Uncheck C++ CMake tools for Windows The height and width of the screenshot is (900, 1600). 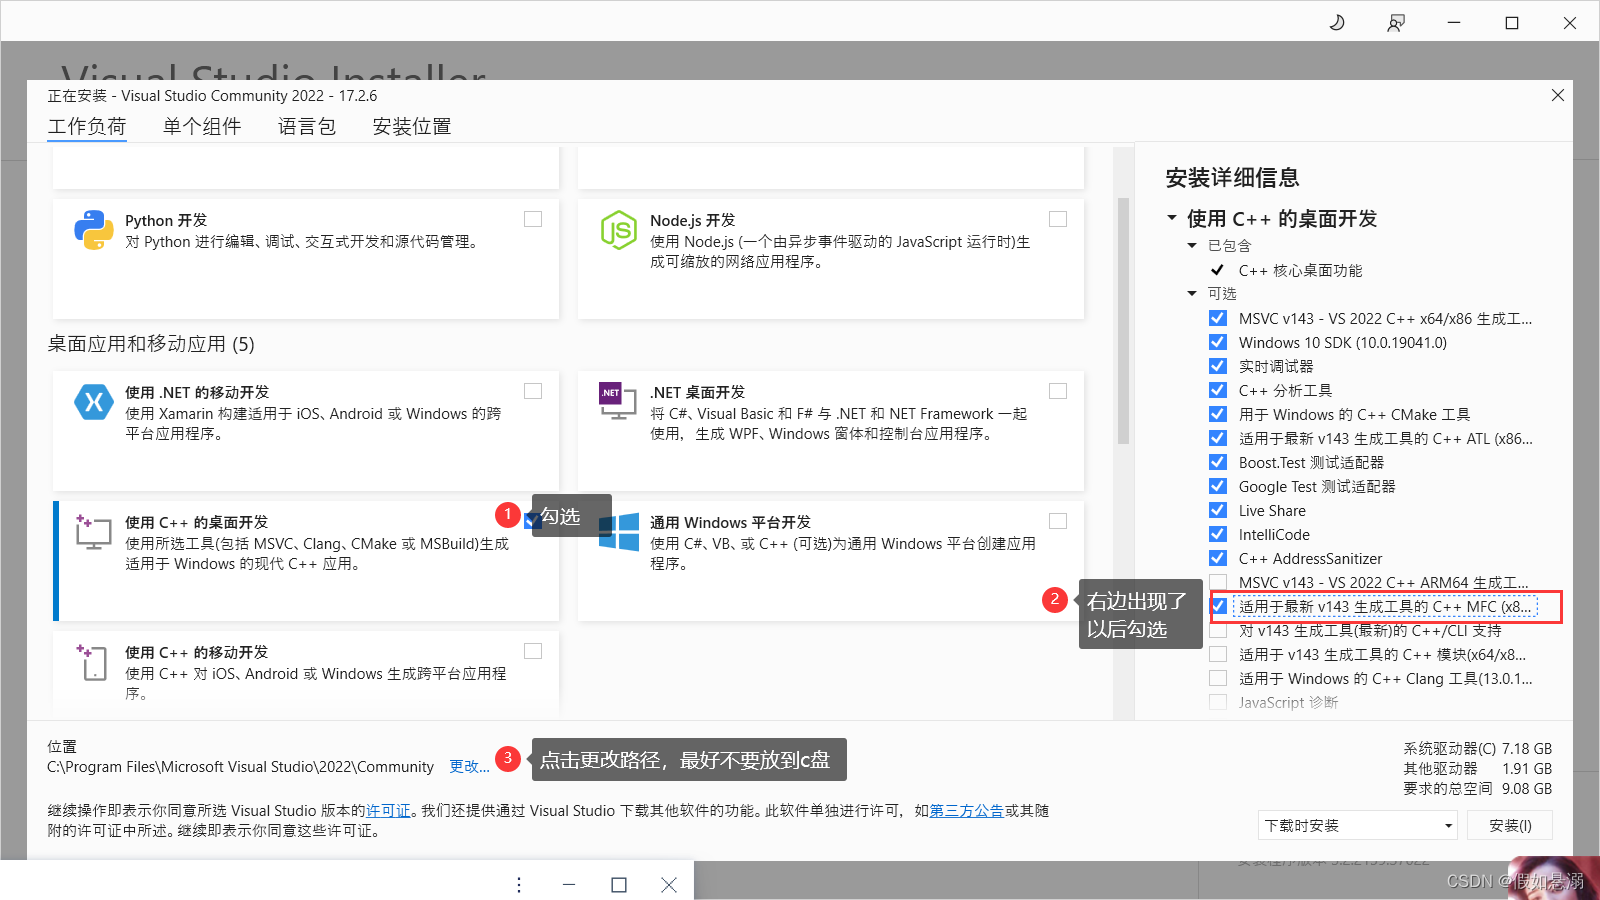1218,414
